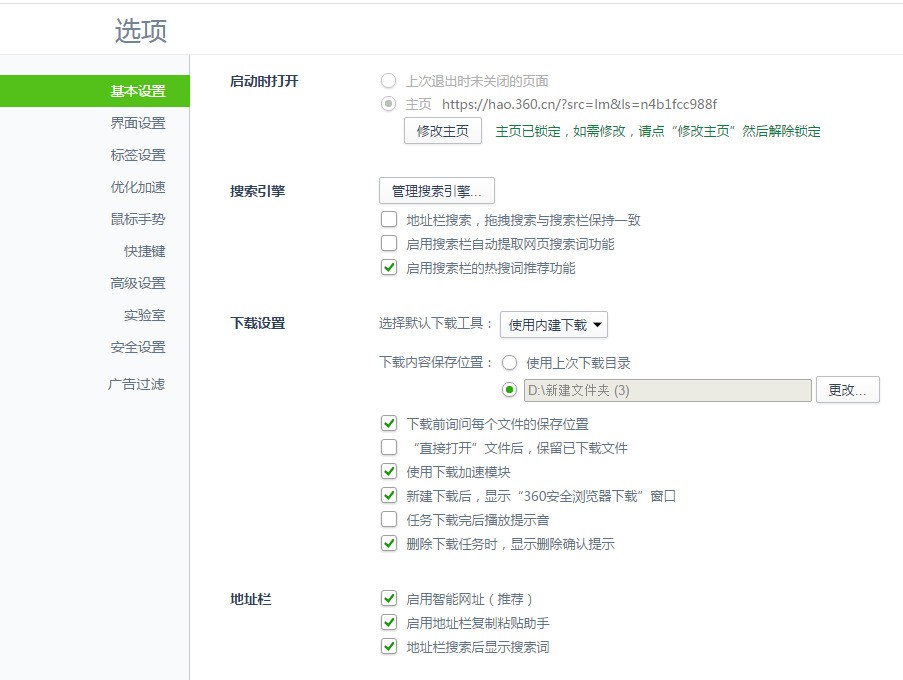Open 鼠标手势 settings category
Image resolution: width=903 pixels, height=680 pixels.
click(137, 219)
